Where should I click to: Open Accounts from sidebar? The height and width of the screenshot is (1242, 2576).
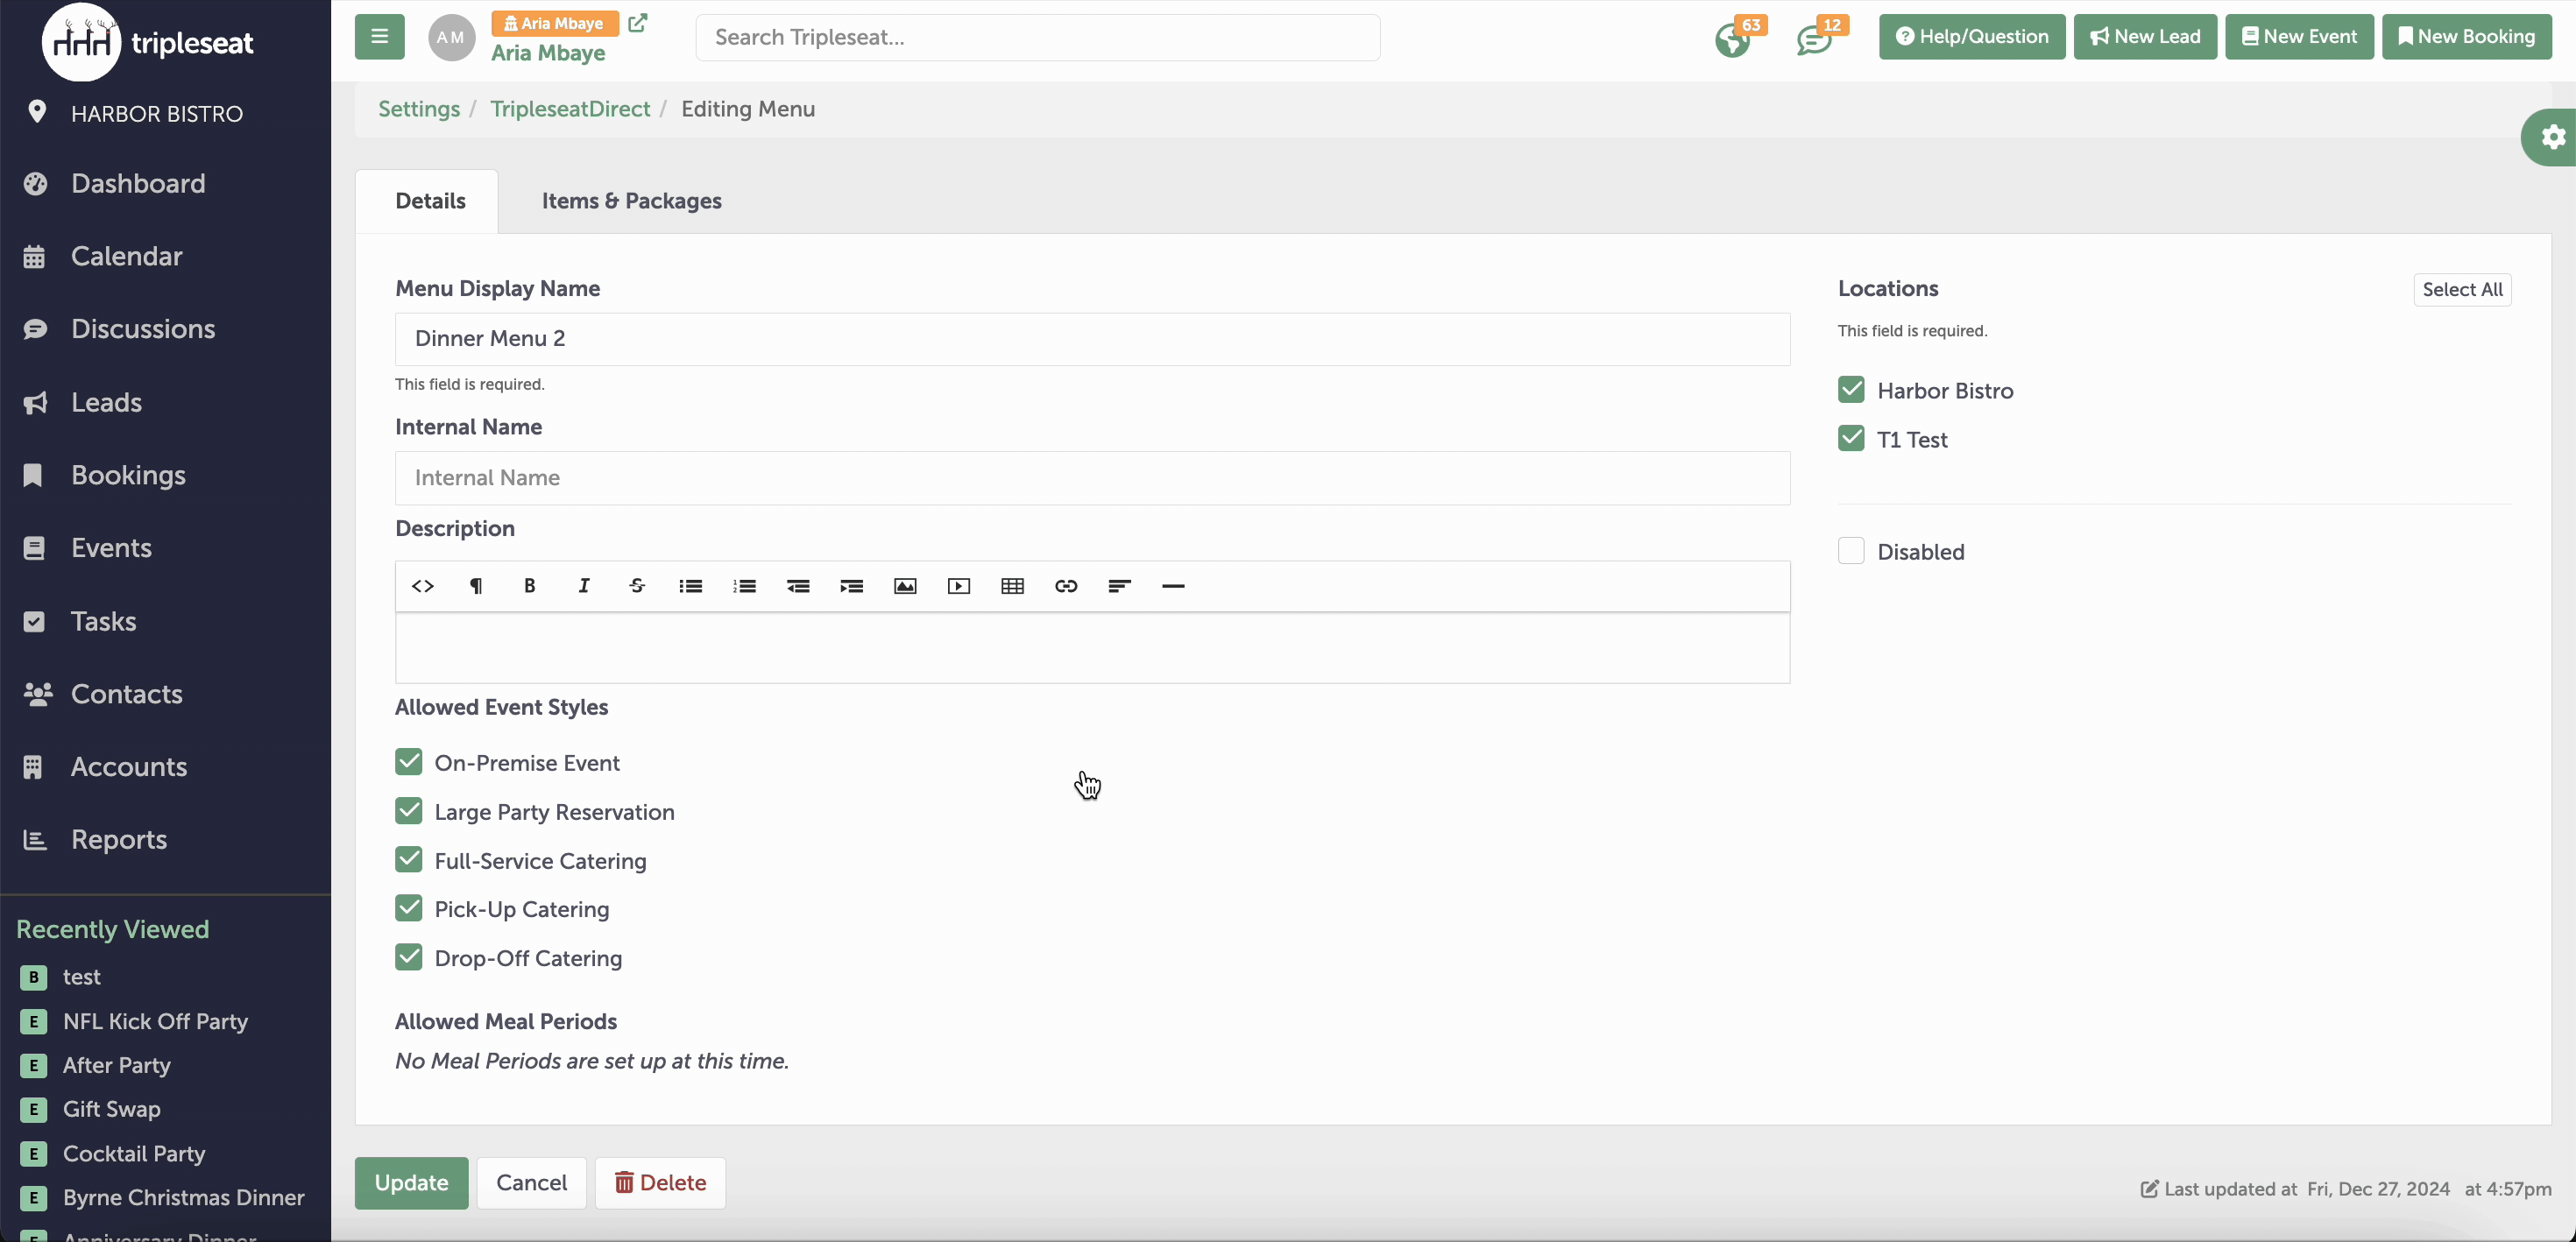(x=129, y=767)
